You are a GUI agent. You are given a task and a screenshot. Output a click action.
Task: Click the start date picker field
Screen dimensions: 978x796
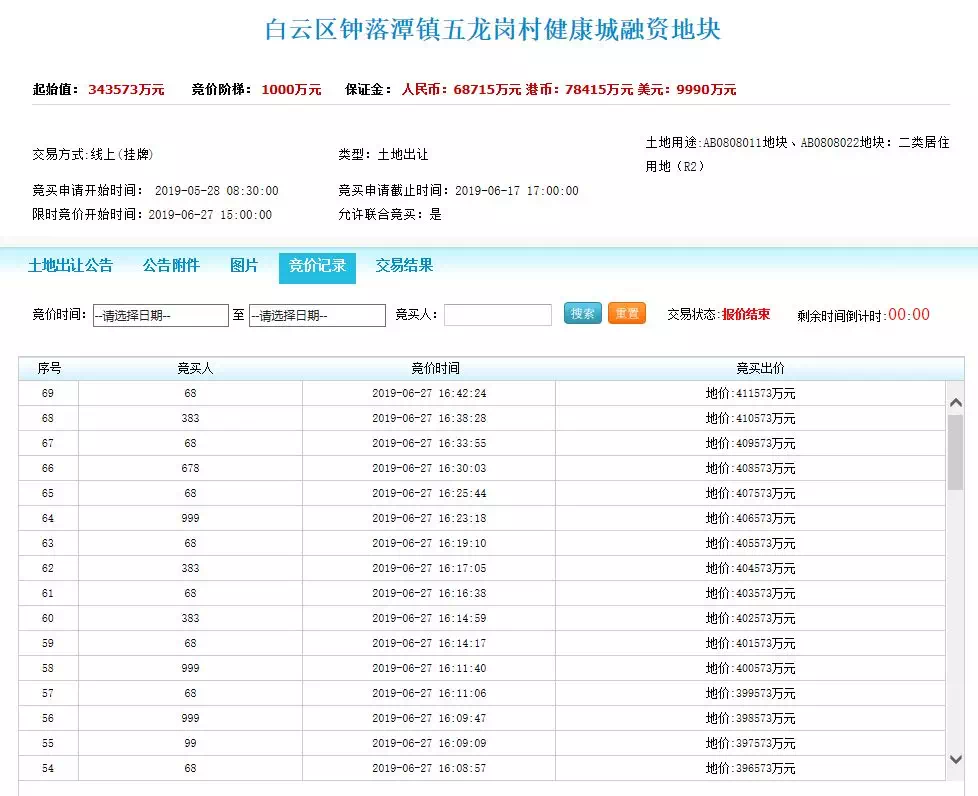coord(161,315)
